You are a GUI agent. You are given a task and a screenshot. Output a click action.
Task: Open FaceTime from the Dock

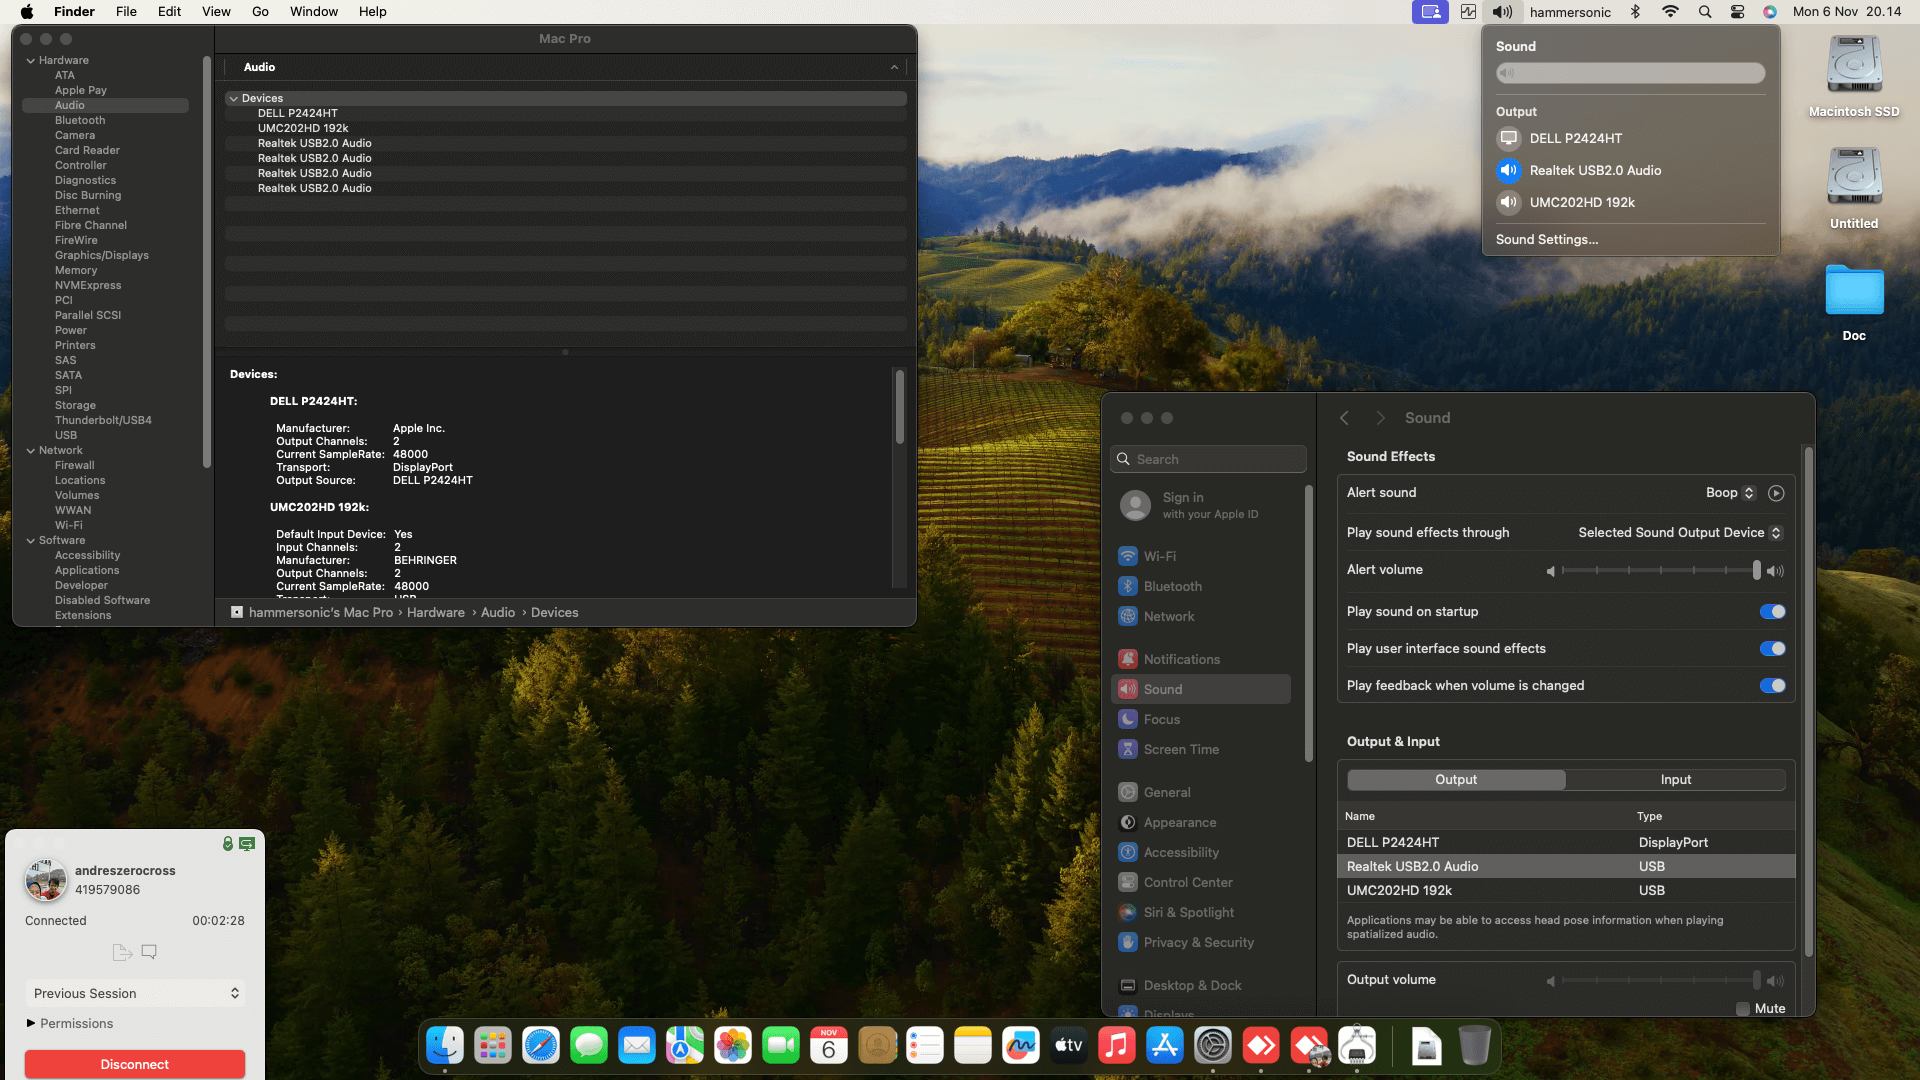pos(781,1046)
